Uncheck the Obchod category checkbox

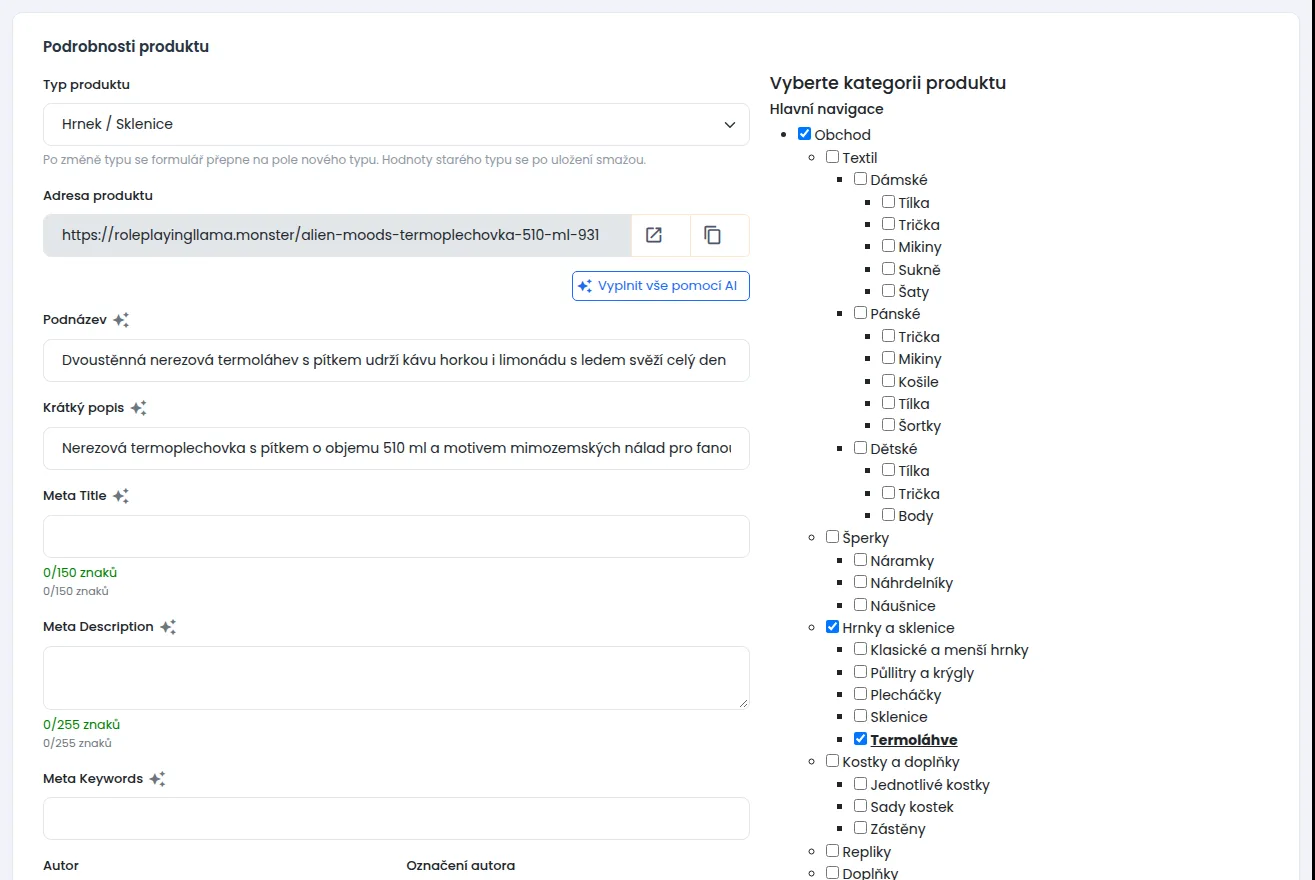804,134
